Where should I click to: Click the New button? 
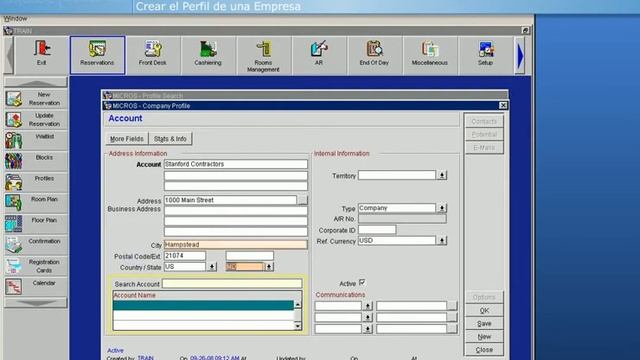pyautogui.click(x=484, y=336)
